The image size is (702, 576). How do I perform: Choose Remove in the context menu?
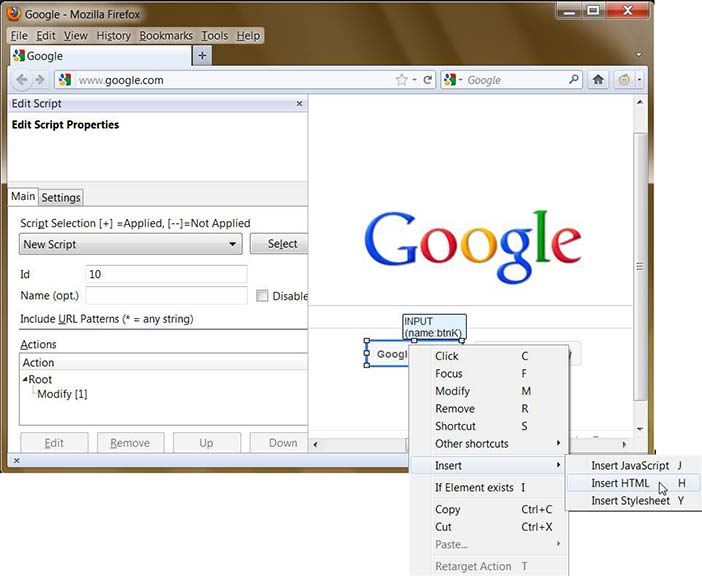point(489,409)
